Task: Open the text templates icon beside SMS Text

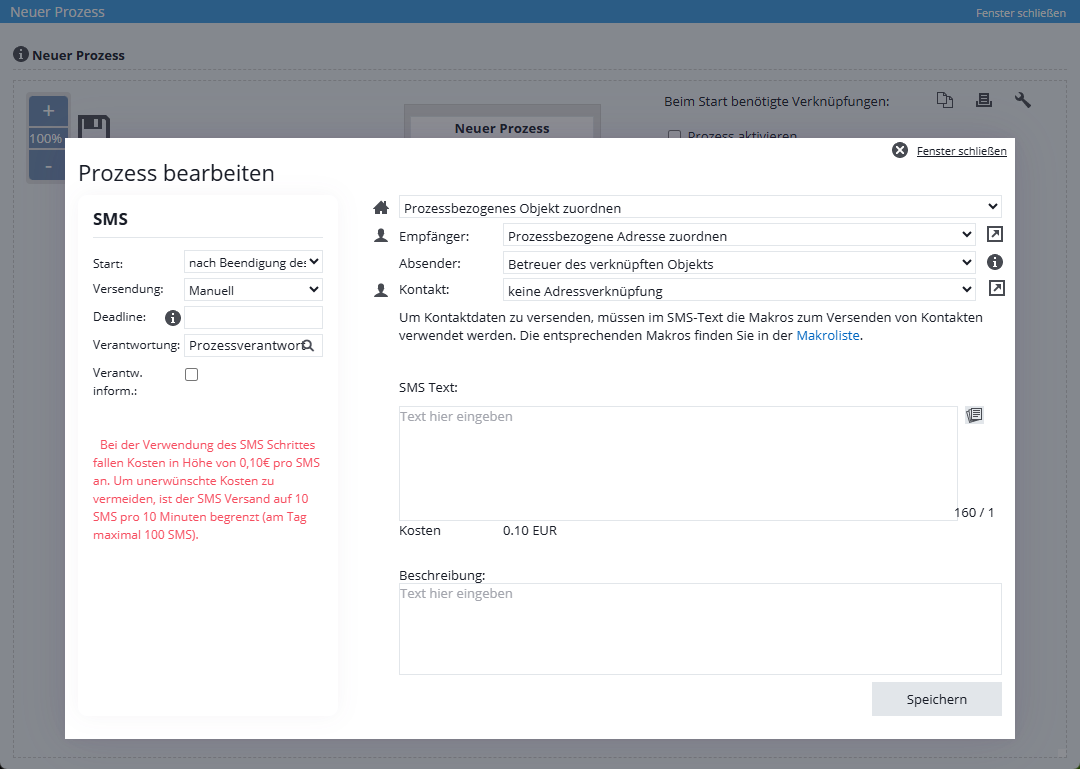Action: (975, 415)
